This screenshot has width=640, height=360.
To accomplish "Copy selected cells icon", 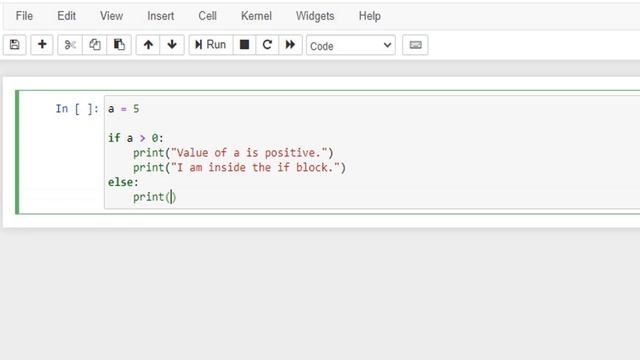I will coord(94,44).
